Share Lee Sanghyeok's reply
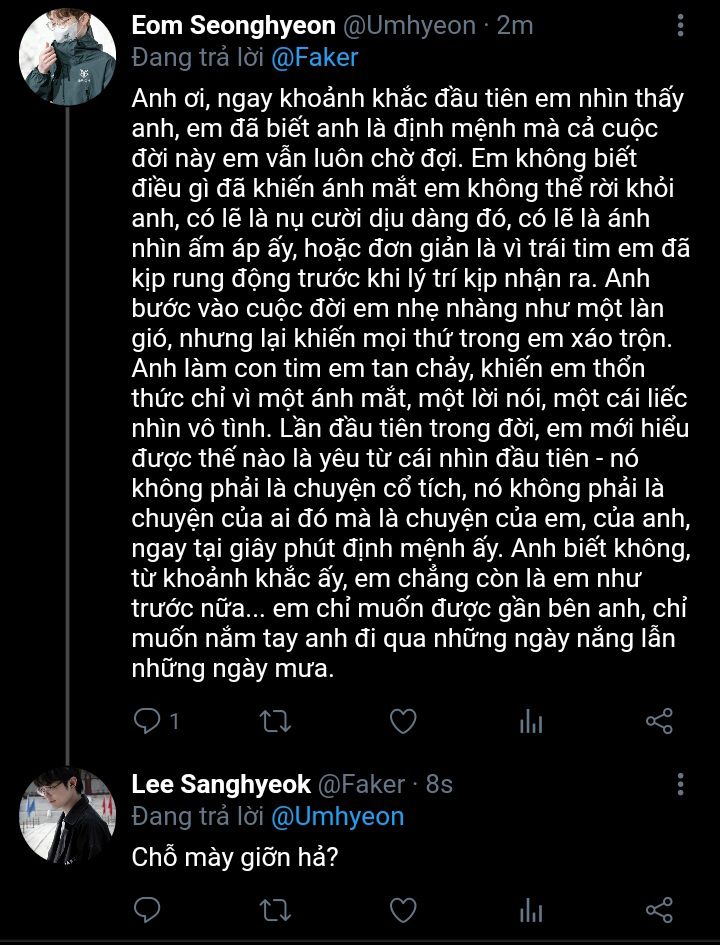Viewport: 720px width, 945px height. 659,909
